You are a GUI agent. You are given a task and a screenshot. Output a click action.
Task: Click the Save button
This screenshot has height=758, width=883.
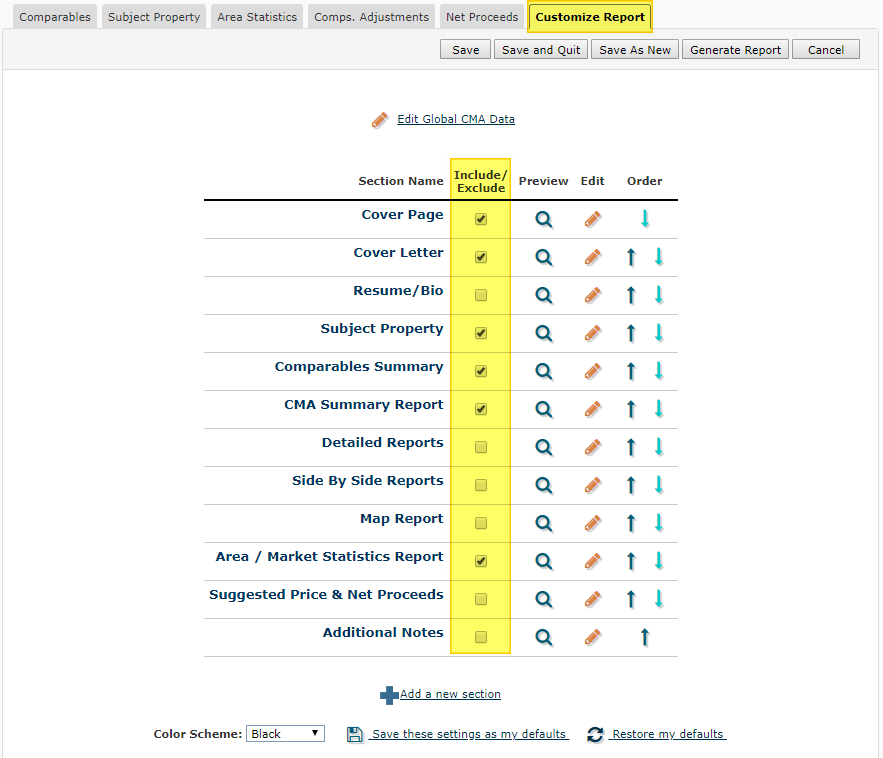(465, 50)
